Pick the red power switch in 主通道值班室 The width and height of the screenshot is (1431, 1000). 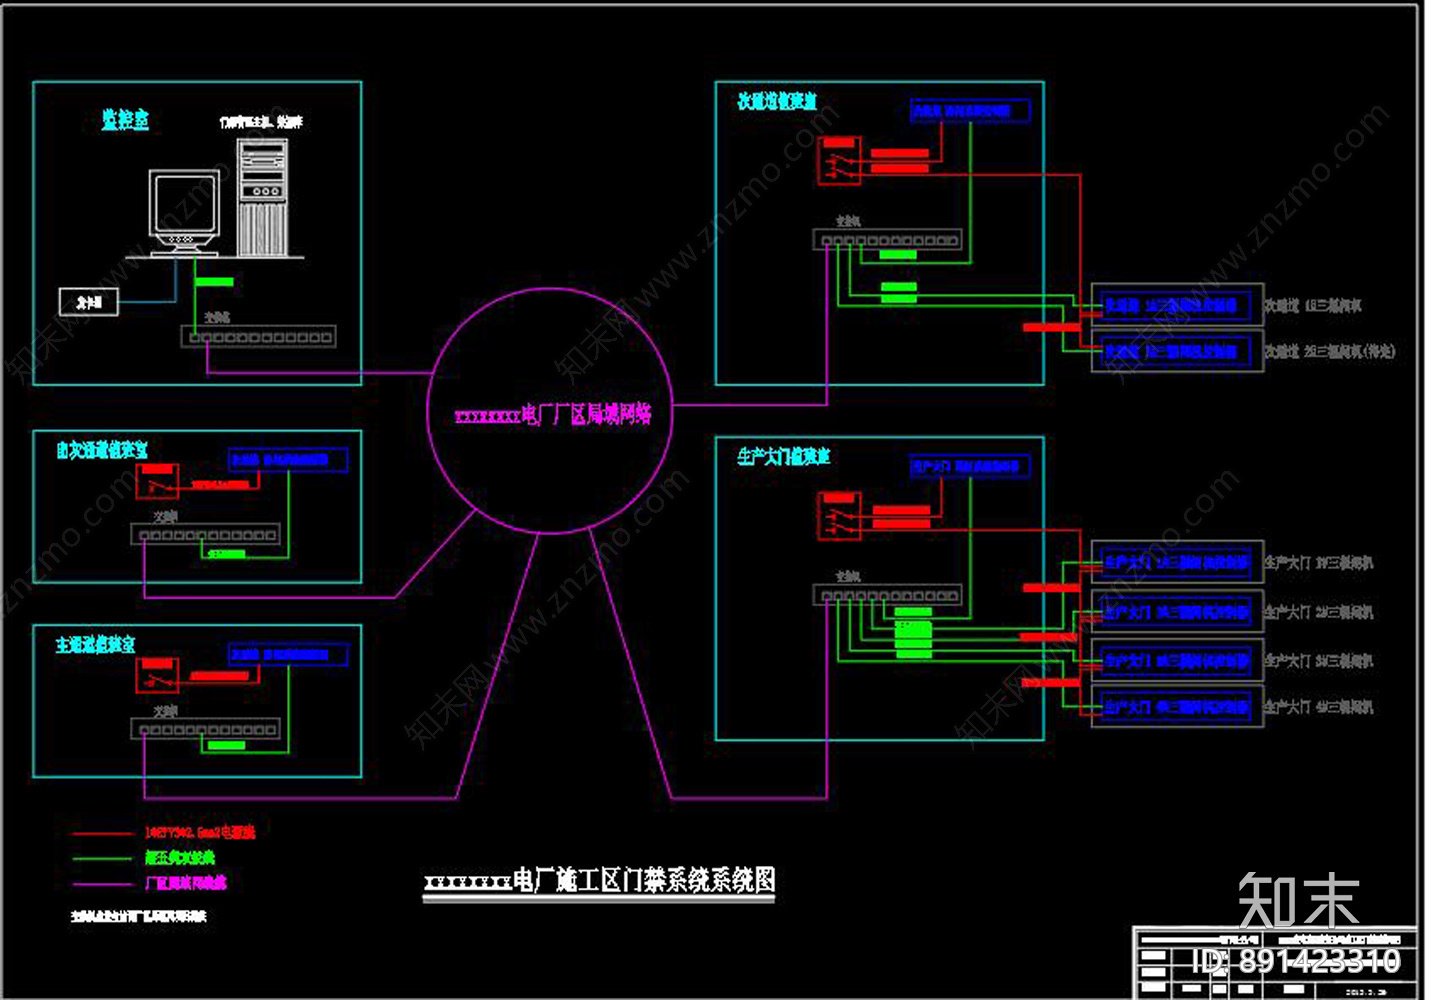(x=157, y=675)
